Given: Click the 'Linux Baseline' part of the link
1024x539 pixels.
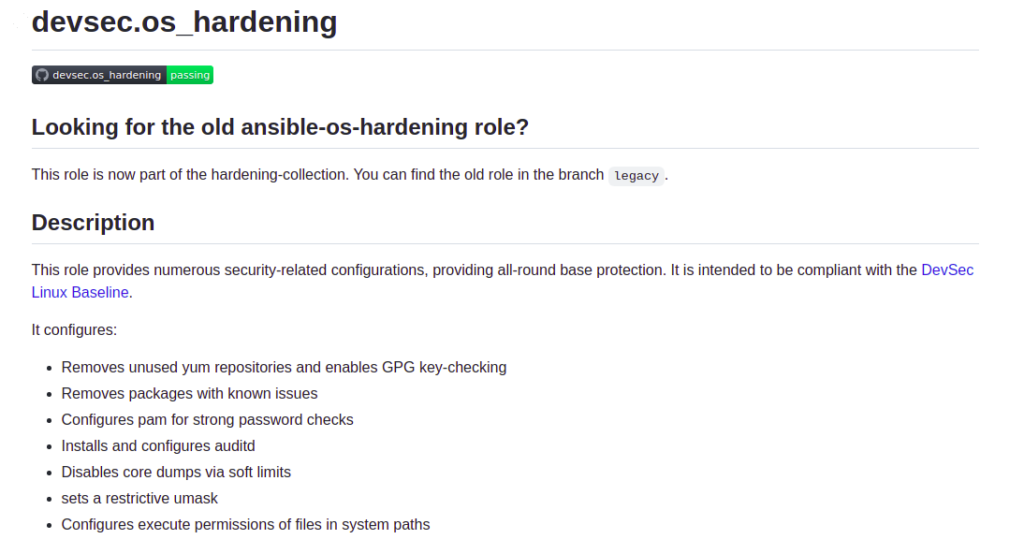Looking at the screenshot, I should pyautogui.click(x=80, y=292).
